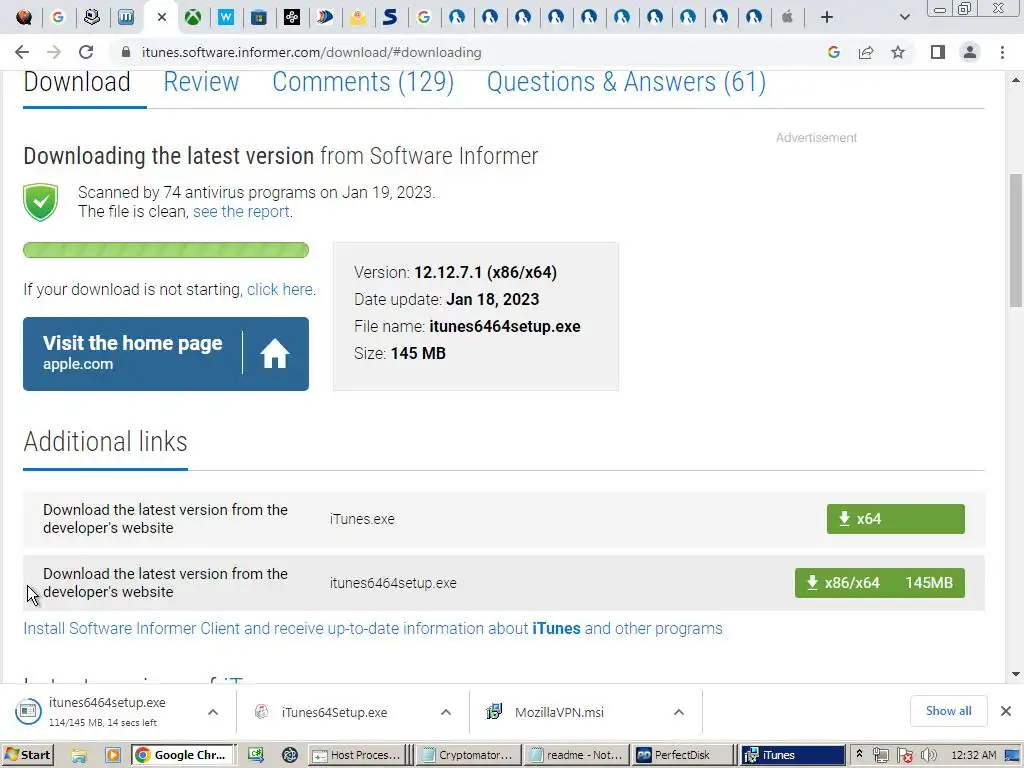
Task: Click the MozillaVPN.msi download item
Action: 559,712
